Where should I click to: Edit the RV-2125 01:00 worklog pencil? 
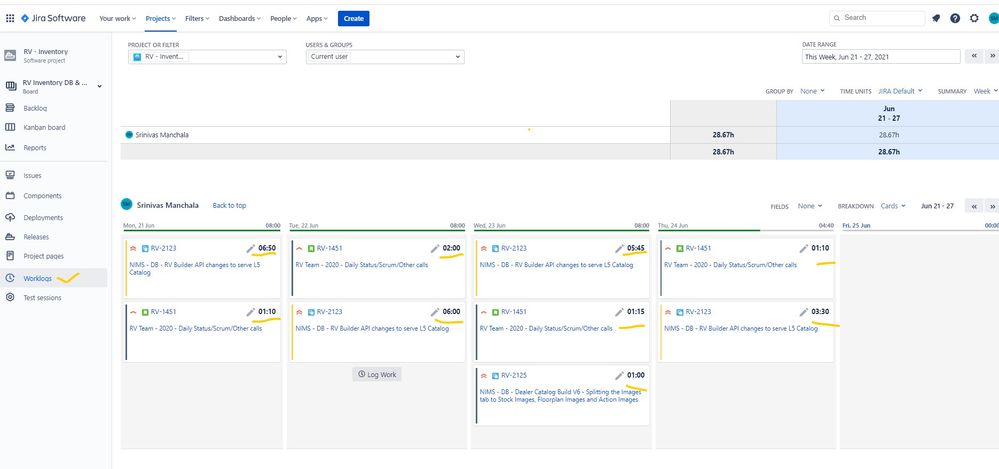pos(619,375)
